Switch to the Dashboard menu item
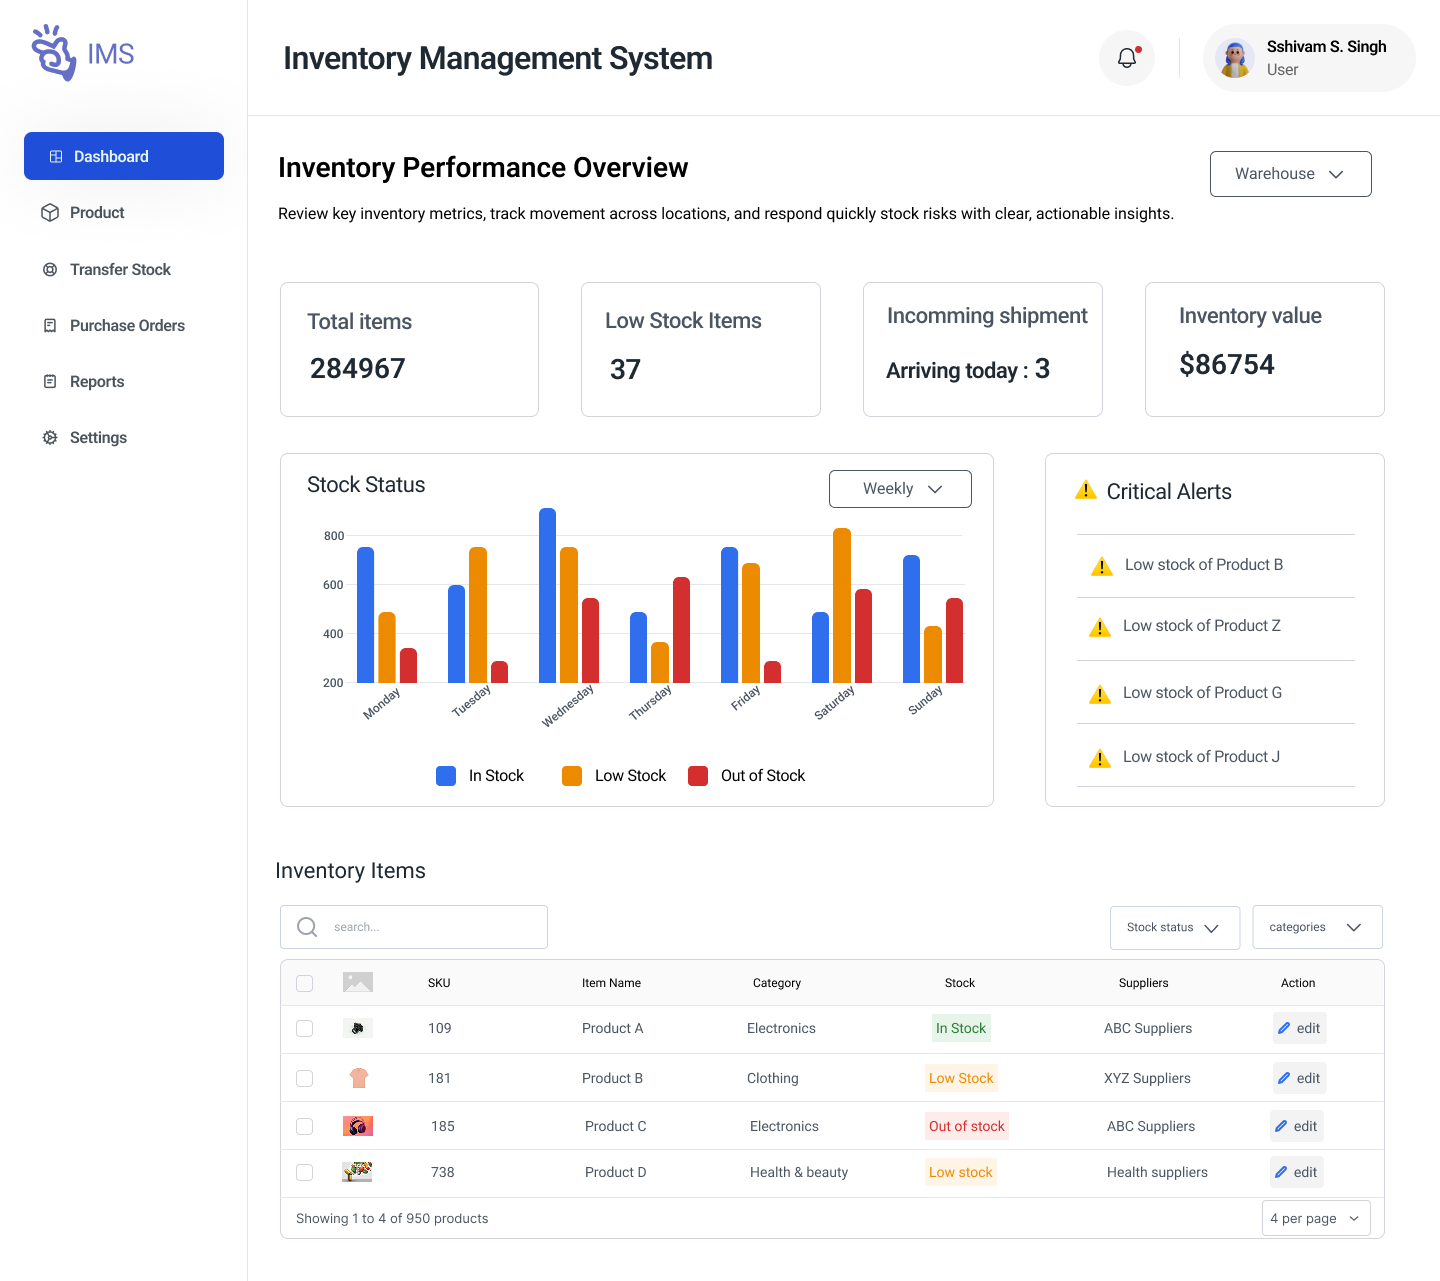Image resolution: width=1440 pixels, height=1281 pixels. coord(111,156)
